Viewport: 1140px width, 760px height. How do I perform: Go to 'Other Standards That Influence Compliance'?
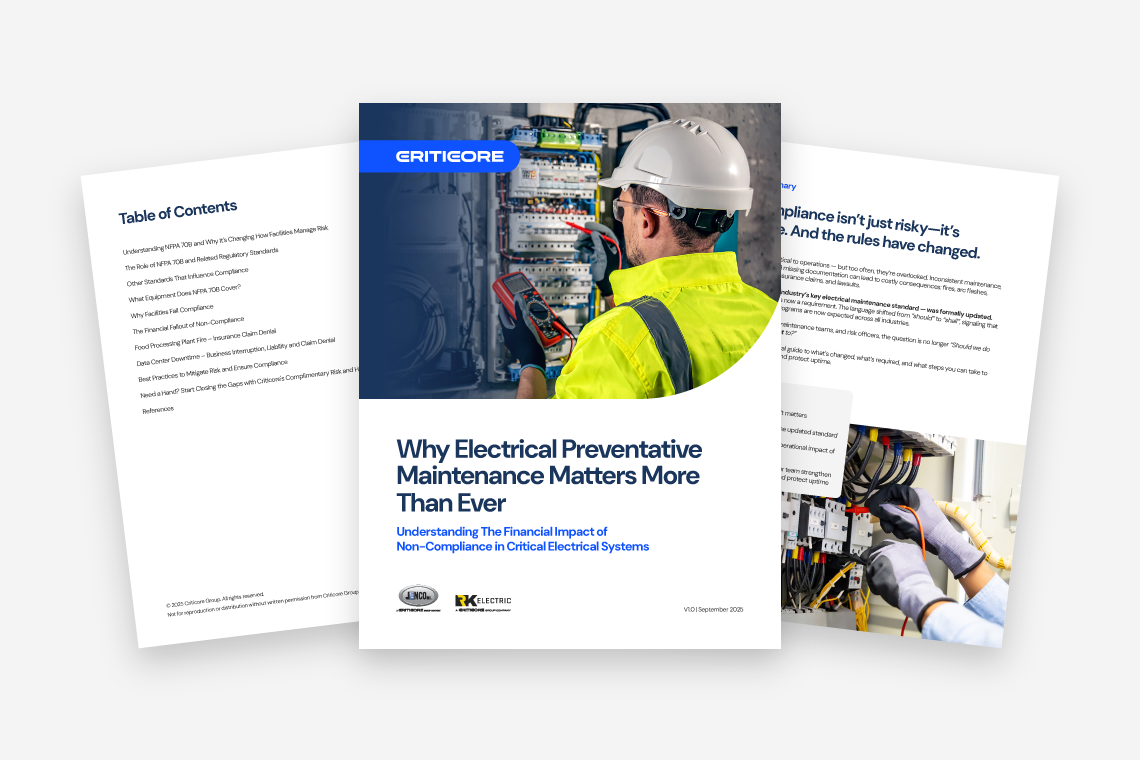click(187, 277)
